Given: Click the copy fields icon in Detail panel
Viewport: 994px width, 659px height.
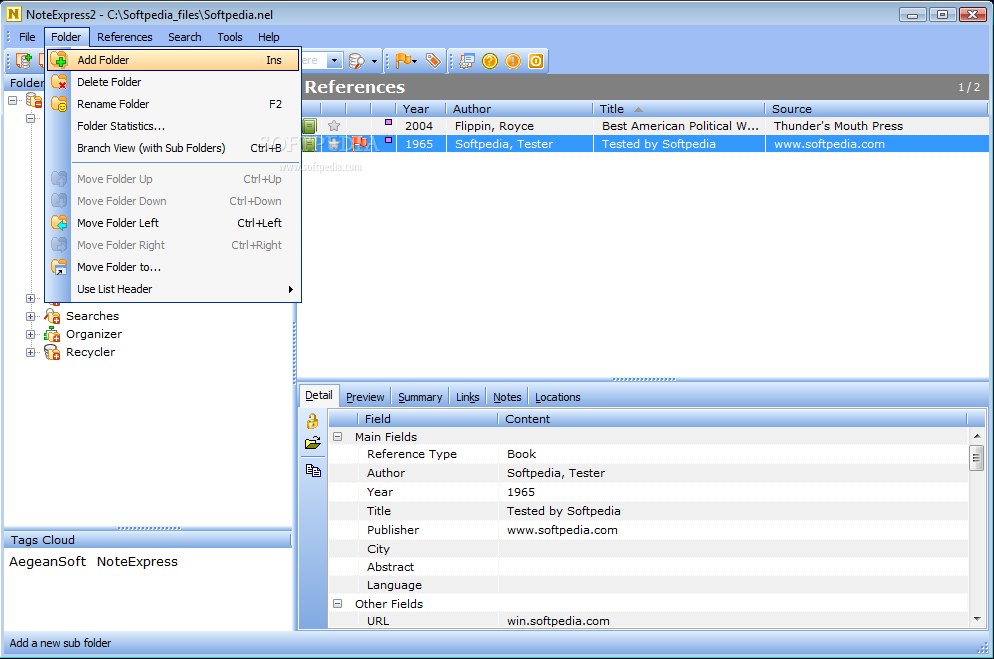Looking at the screenshot, I should click(x=313, y=470).
